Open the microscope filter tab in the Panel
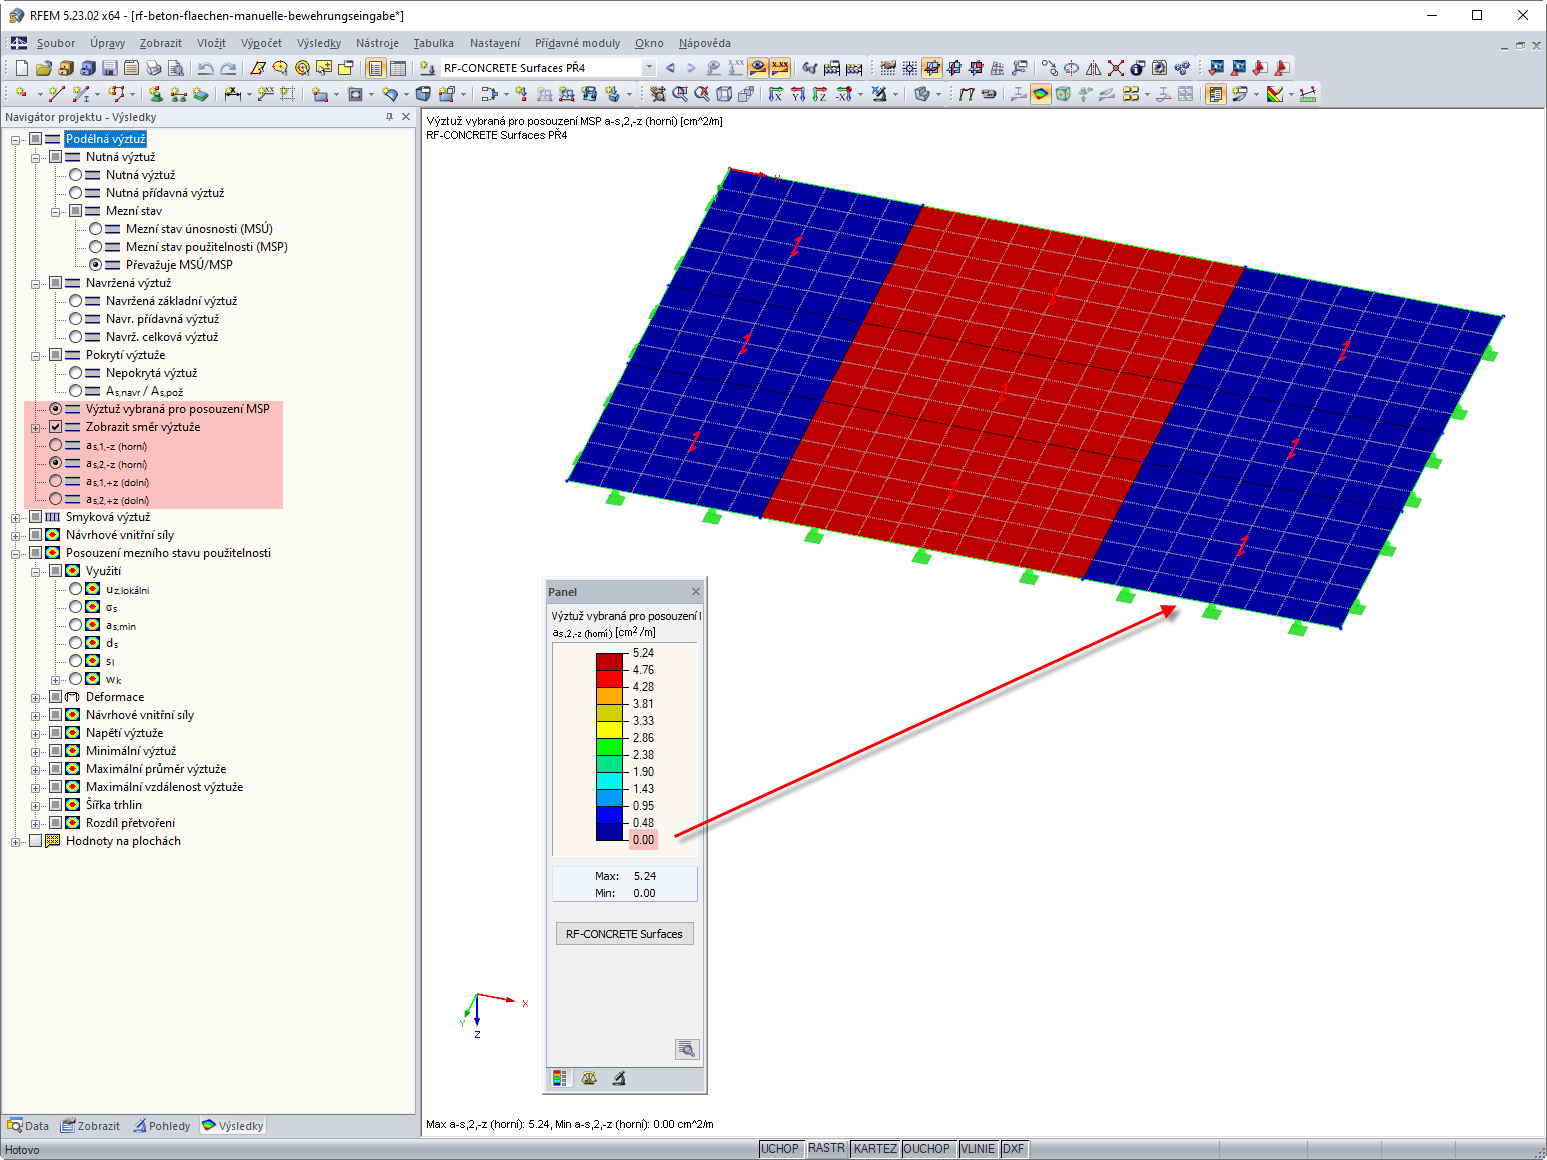 [x=619, y=1078]
